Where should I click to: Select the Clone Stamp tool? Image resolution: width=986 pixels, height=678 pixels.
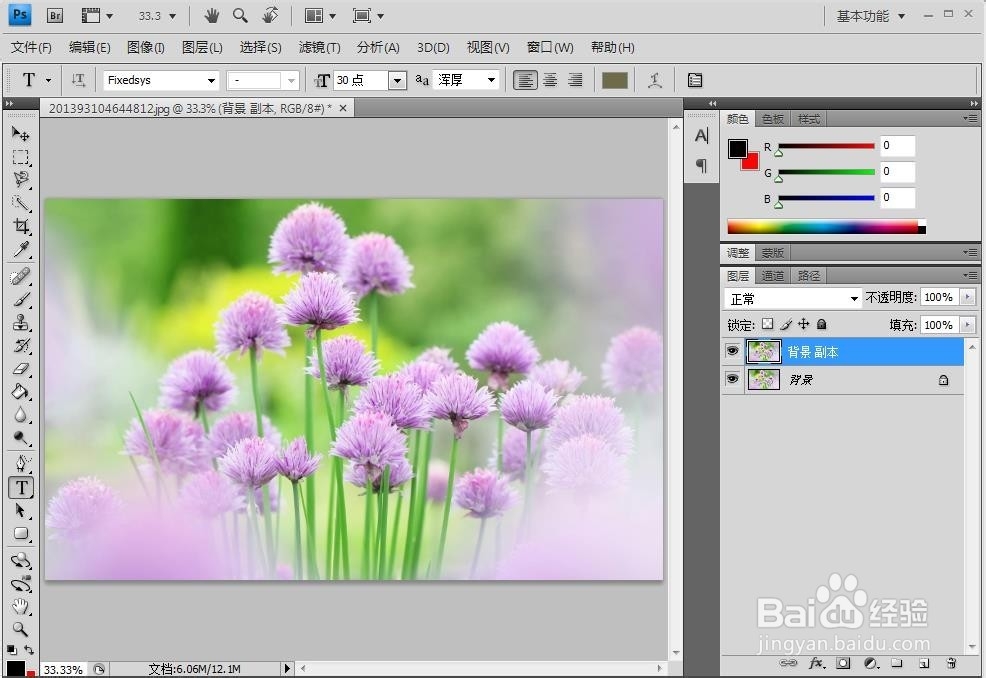tap(21, 323)
